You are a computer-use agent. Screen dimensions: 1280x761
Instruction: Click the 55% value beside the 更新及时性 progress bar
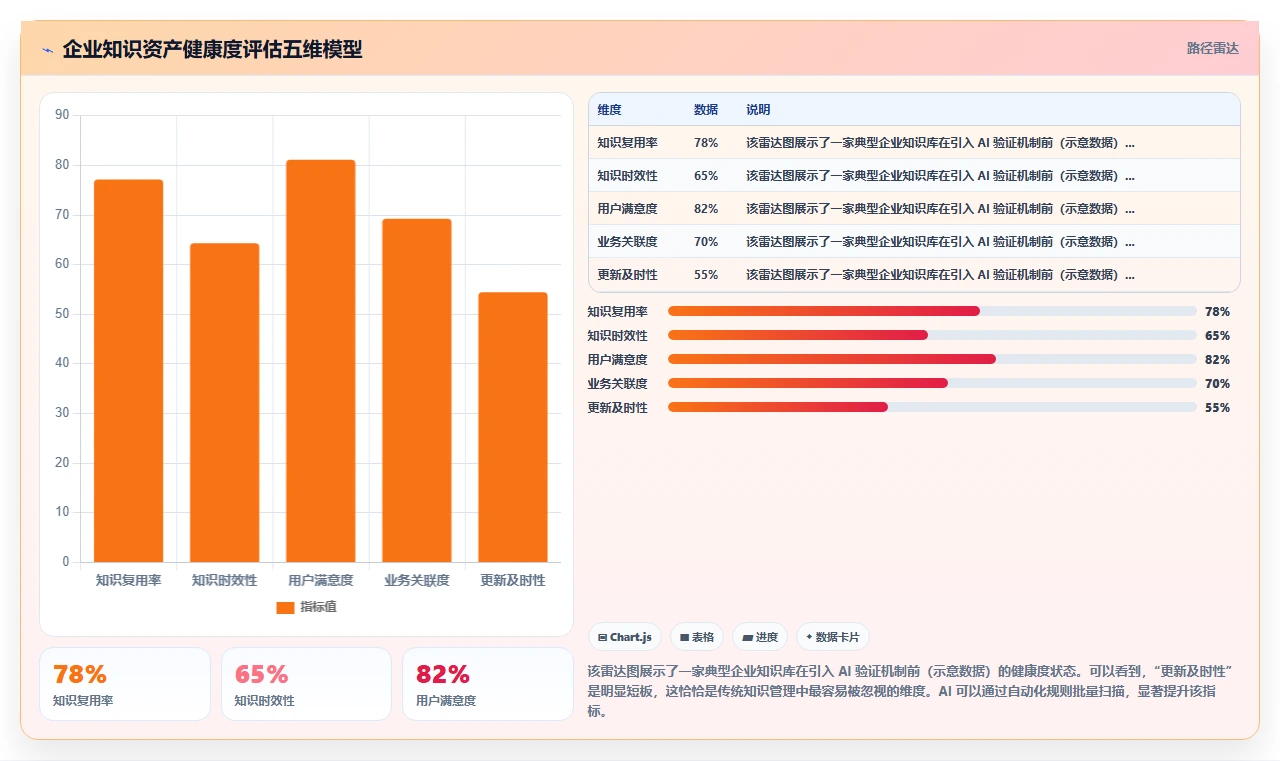pos(1217,408)
